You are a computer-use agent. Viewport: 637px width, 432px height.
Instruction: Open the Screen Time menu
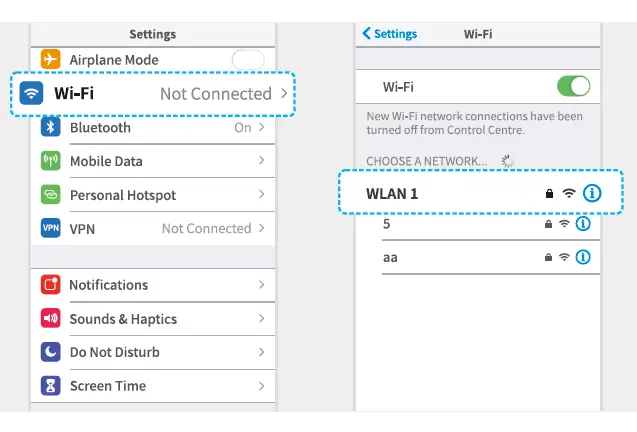[108, 386]
